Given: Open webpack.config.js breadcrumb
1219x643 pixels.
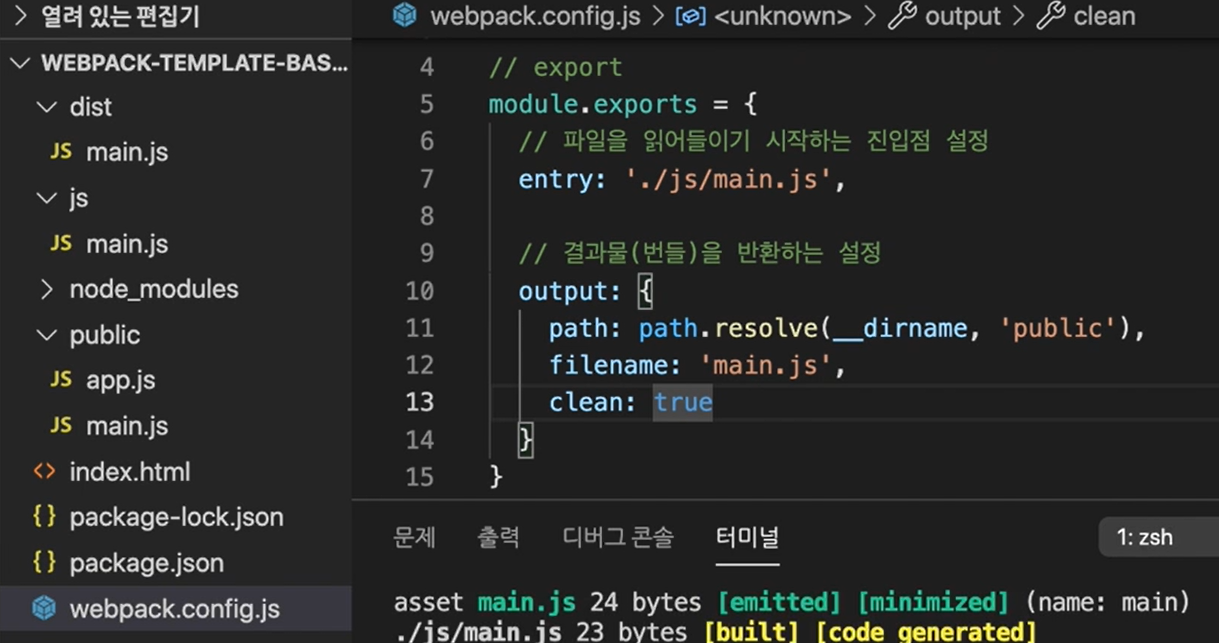Looking at the screenshot, I should click(x=536, y=17).
